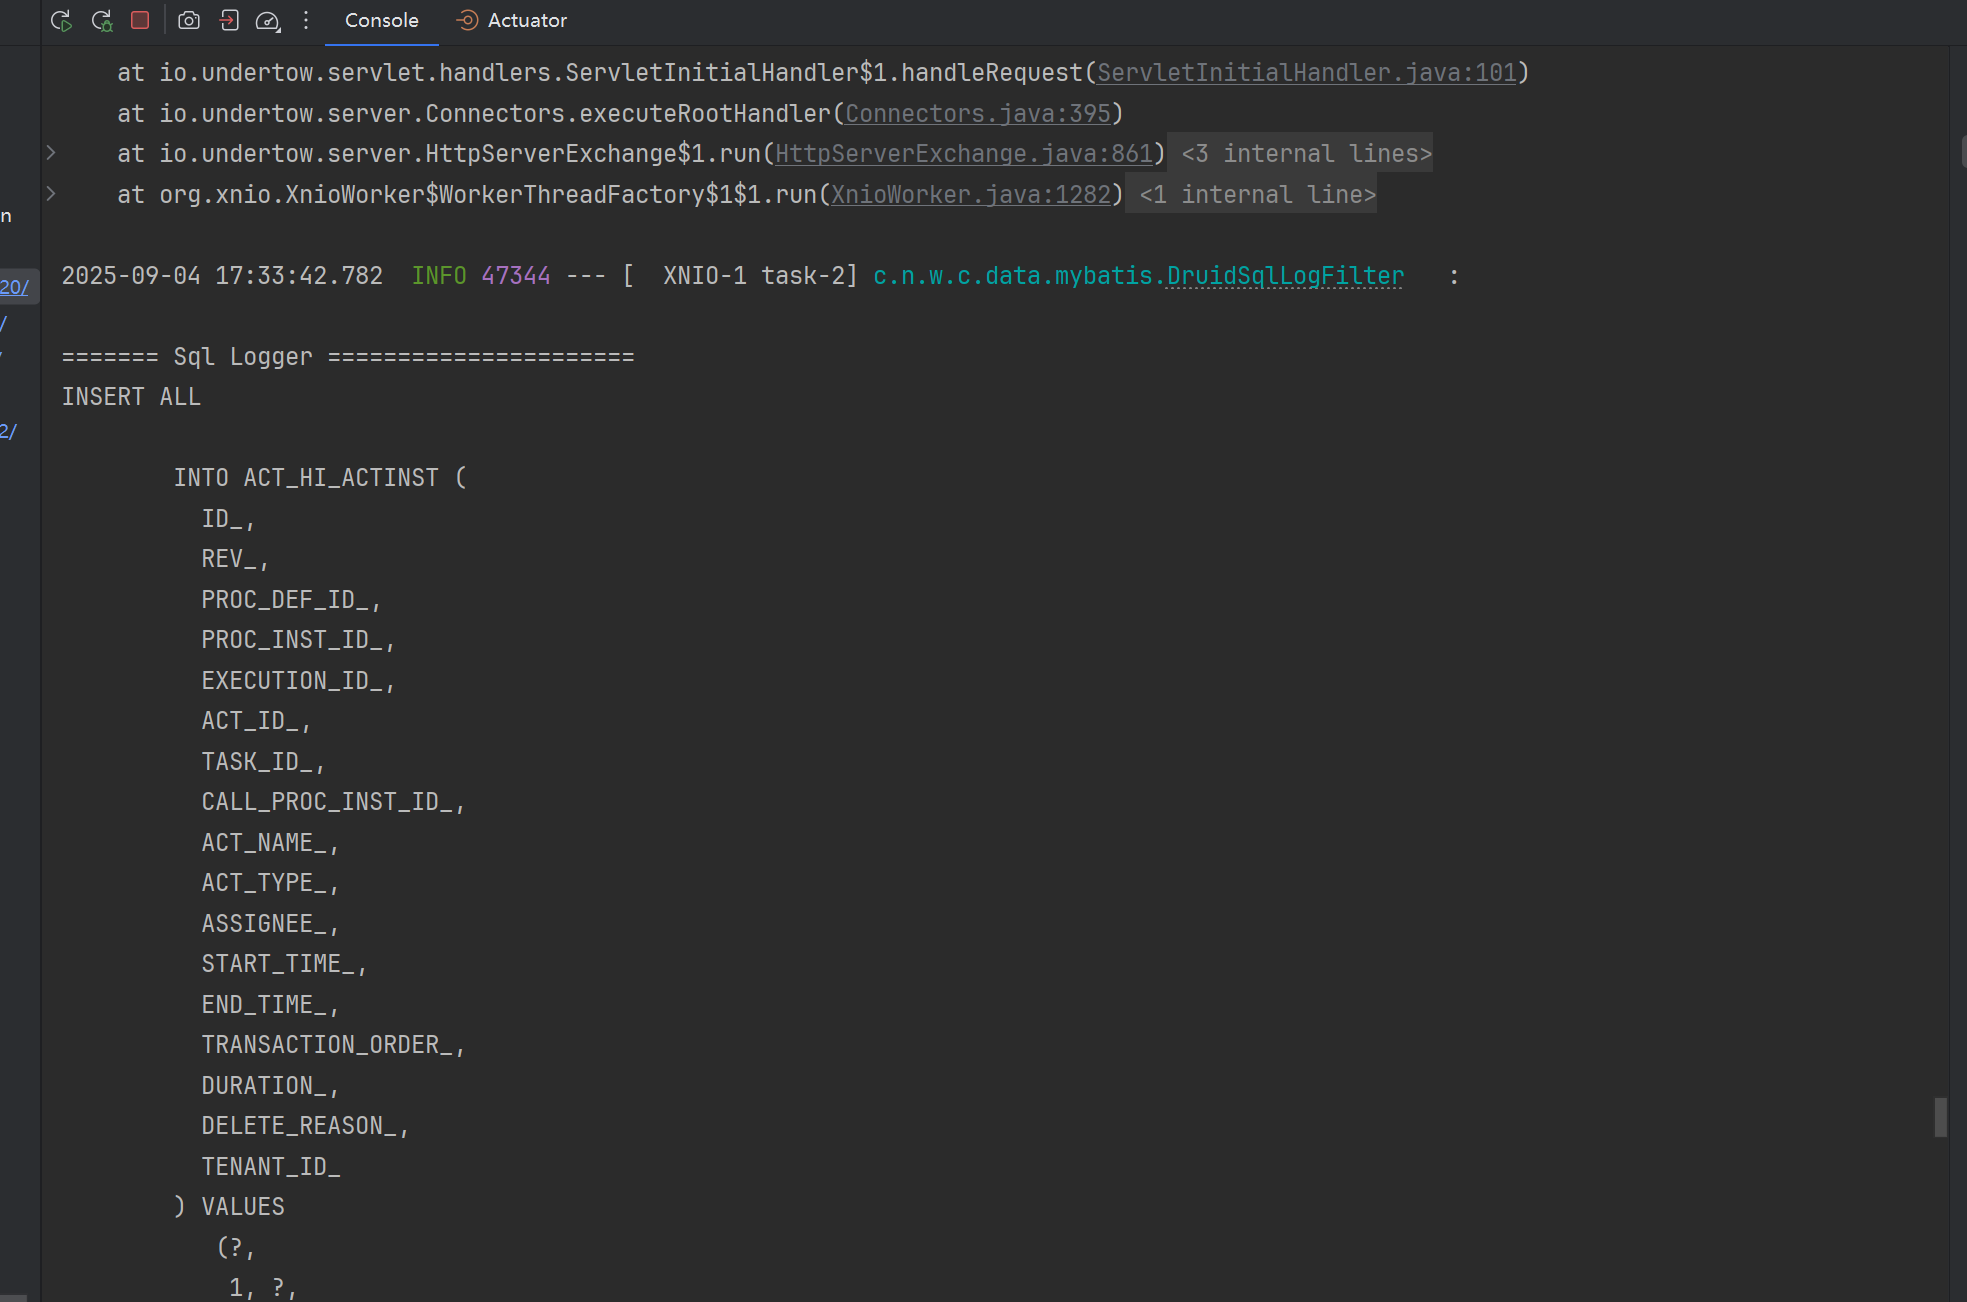Expand the '<1 internal line>' fold label
This screenshot has width=1967, height=1302.
(x=1257, y=195)
